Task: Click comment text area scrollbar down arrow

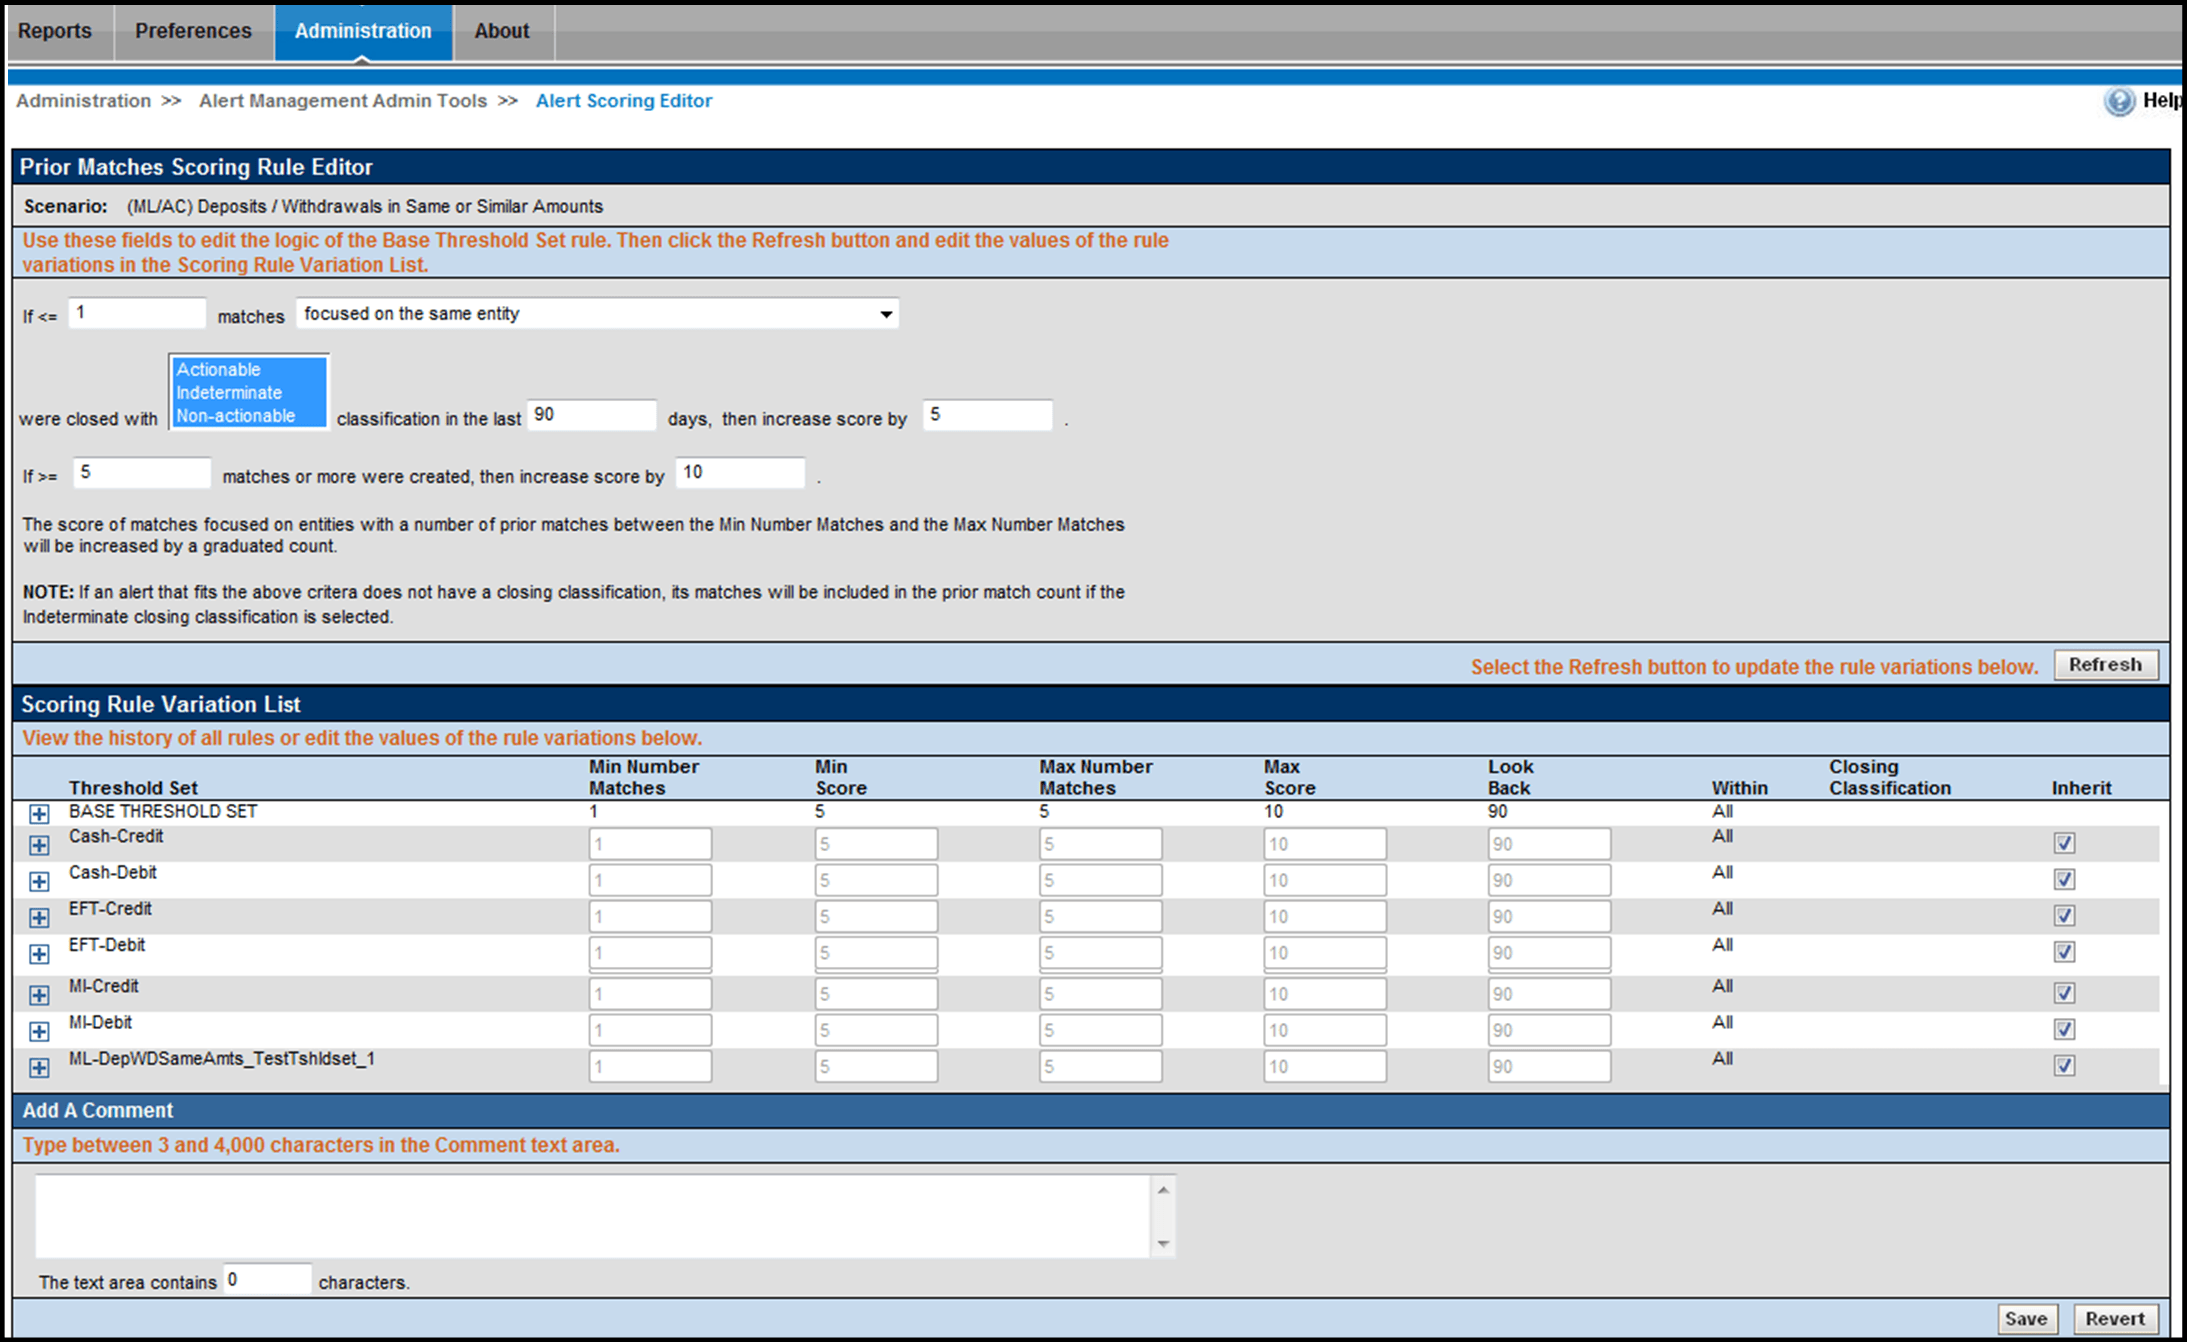Action: [x=1163, y=1244]
